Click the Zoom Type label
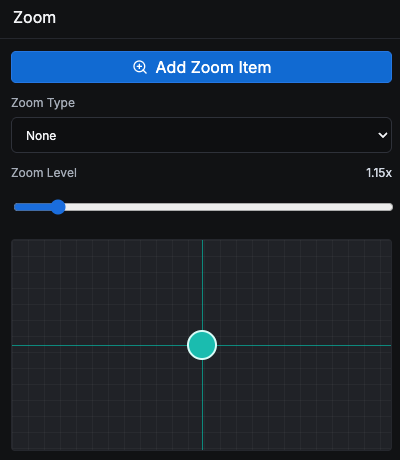This screenshot has width=400, height=460. tap(43, 103)
